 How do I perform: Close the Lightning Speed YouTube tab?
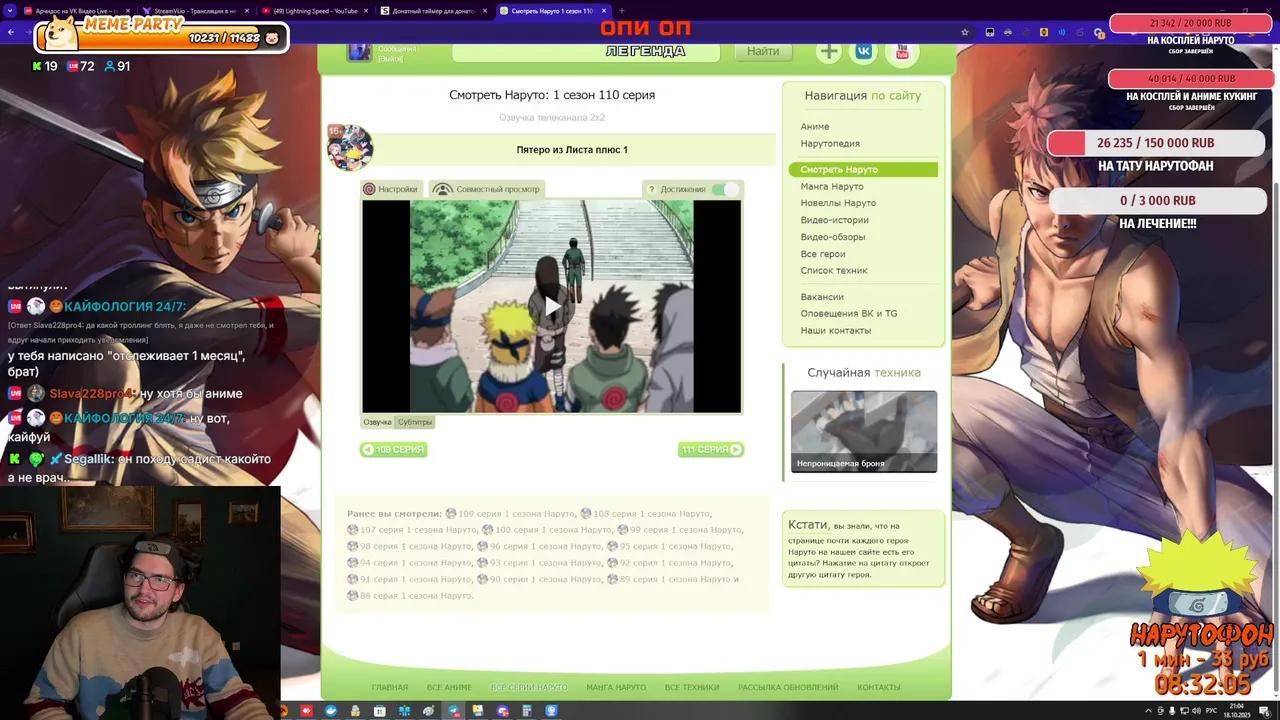click(366, 11)
